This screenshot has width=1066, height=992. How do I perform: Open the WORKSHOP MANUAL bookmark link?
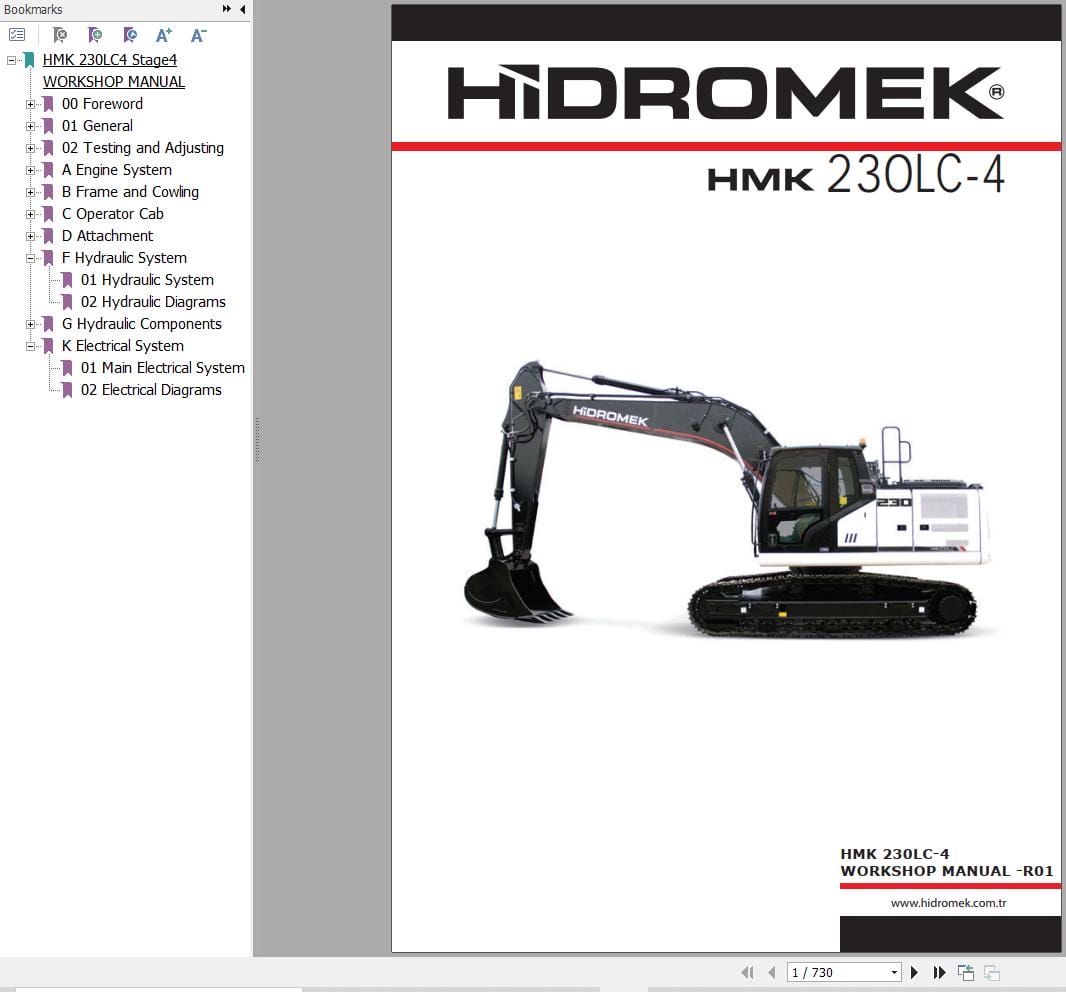coord(114,81)
